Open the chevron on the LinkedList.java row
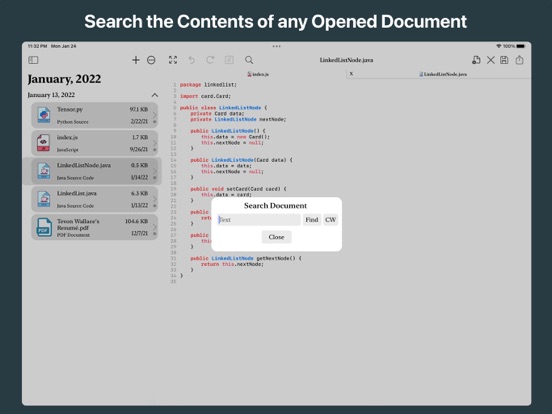Screen dimensions: 552x414 155,199
